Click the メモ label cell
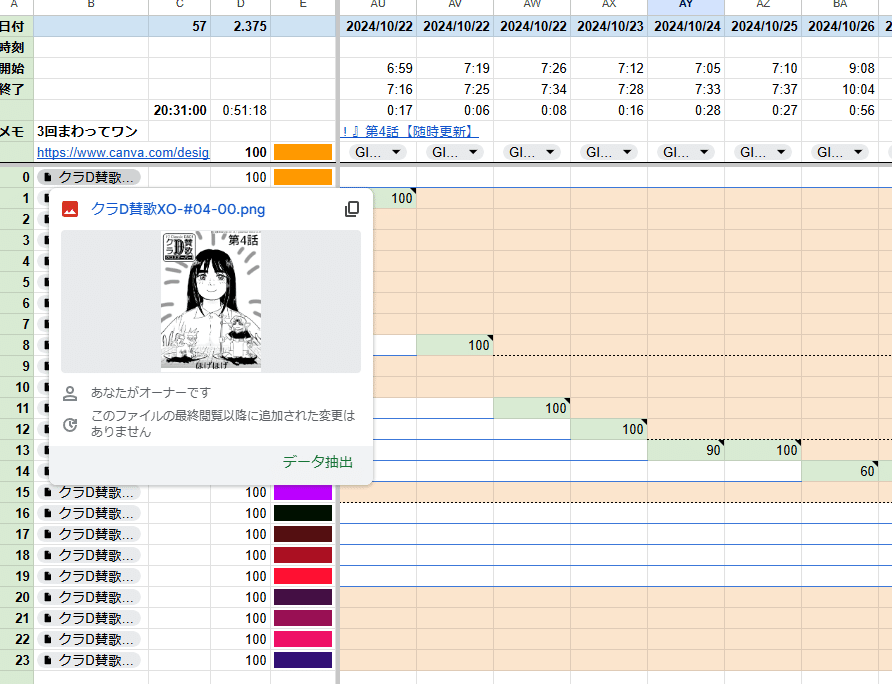892x684 pixels. (17, 131)
